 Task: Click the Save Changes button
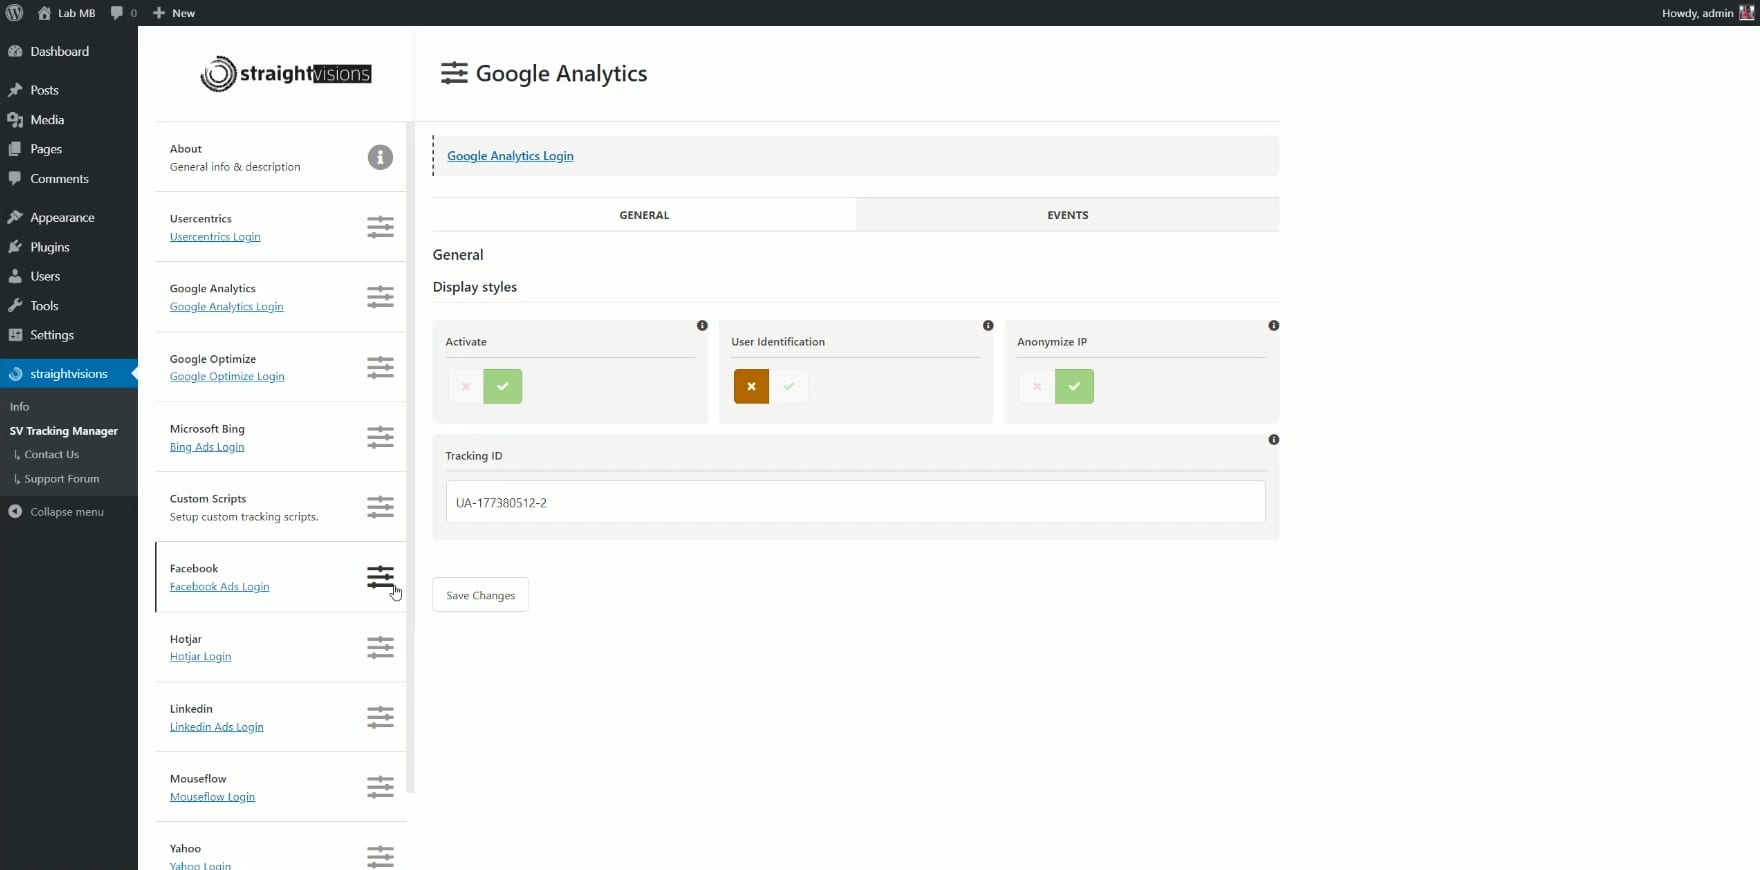coord(480,595)
